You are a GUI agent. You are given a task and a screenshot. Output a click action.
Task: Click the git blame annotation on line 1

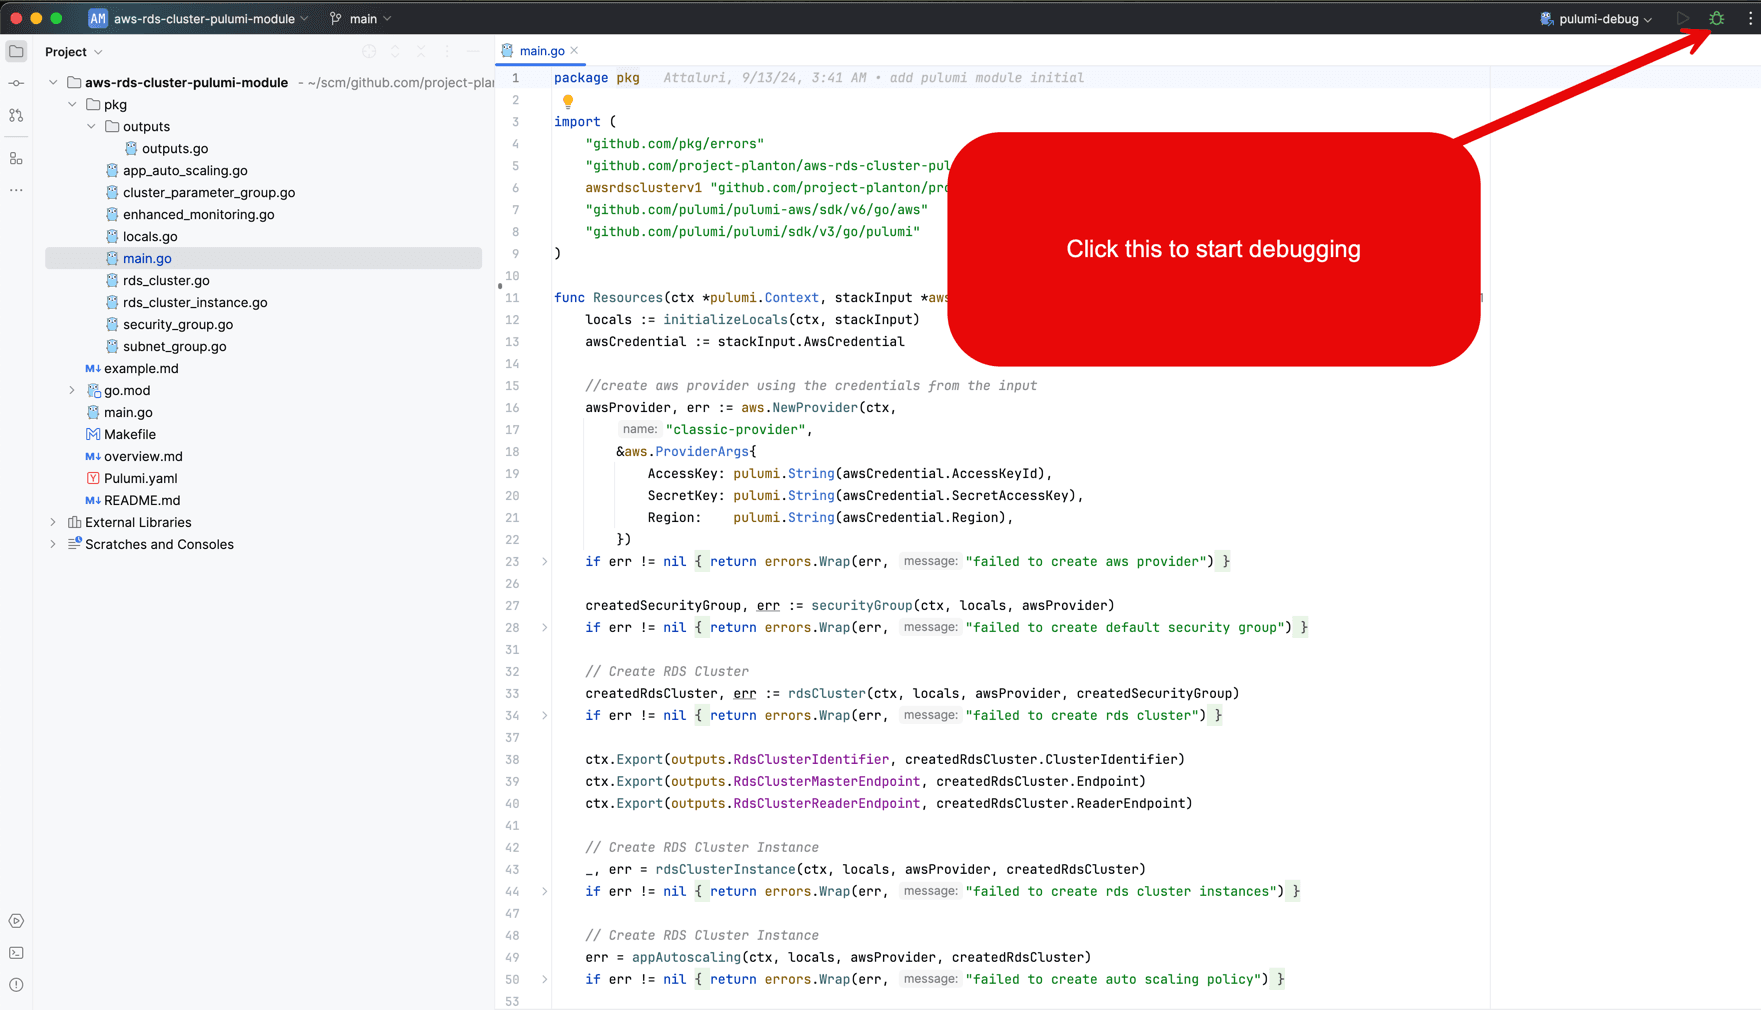click(873, 78)
